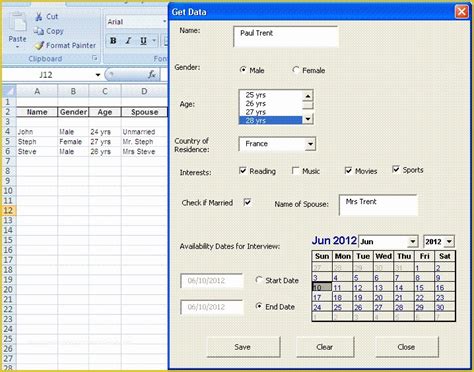Pick June 30 on the calendar
Viewport: 474px width, 372px height.
pyautogui.click(x=445, y=308)
